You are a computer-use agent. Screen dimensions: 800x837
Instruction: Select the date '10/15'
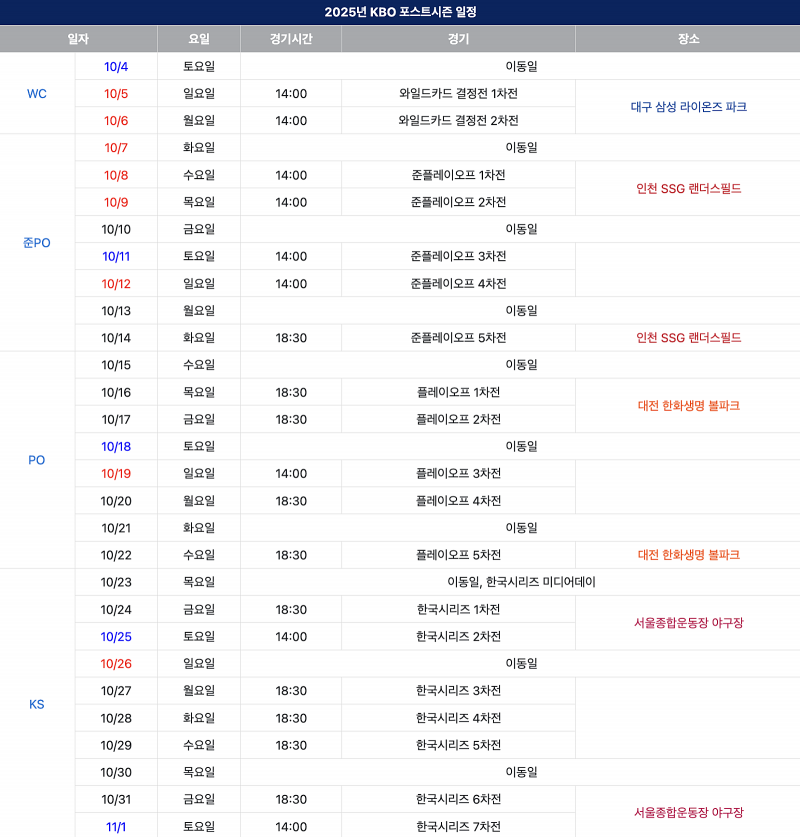point(116,365)
